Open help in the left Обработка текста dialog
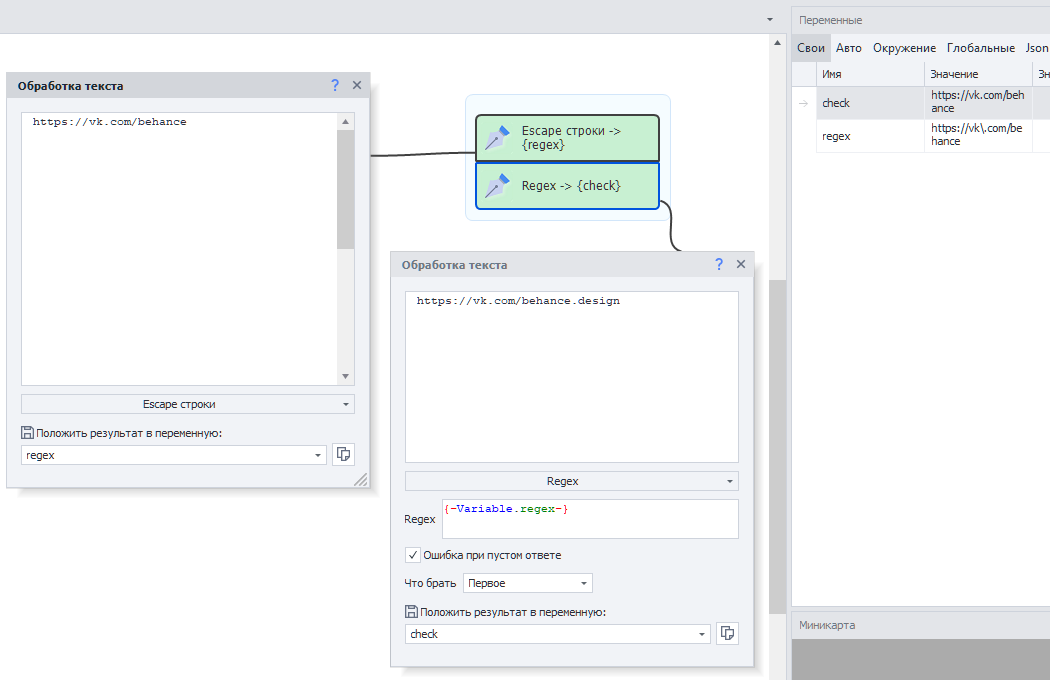This screenshot has height=680, width=1050. coord(335,86)
